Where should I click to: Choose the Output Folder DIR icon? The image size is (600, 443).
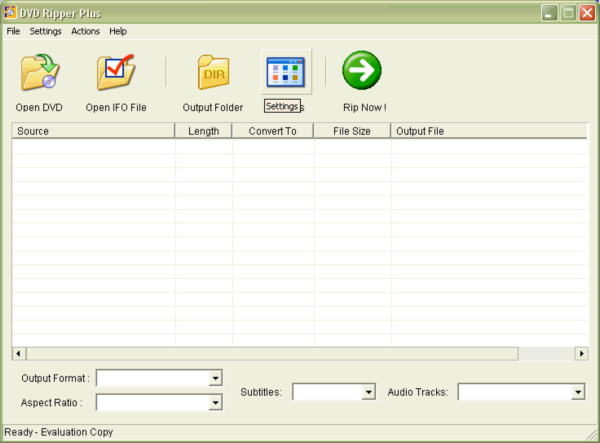pos(213,73)
